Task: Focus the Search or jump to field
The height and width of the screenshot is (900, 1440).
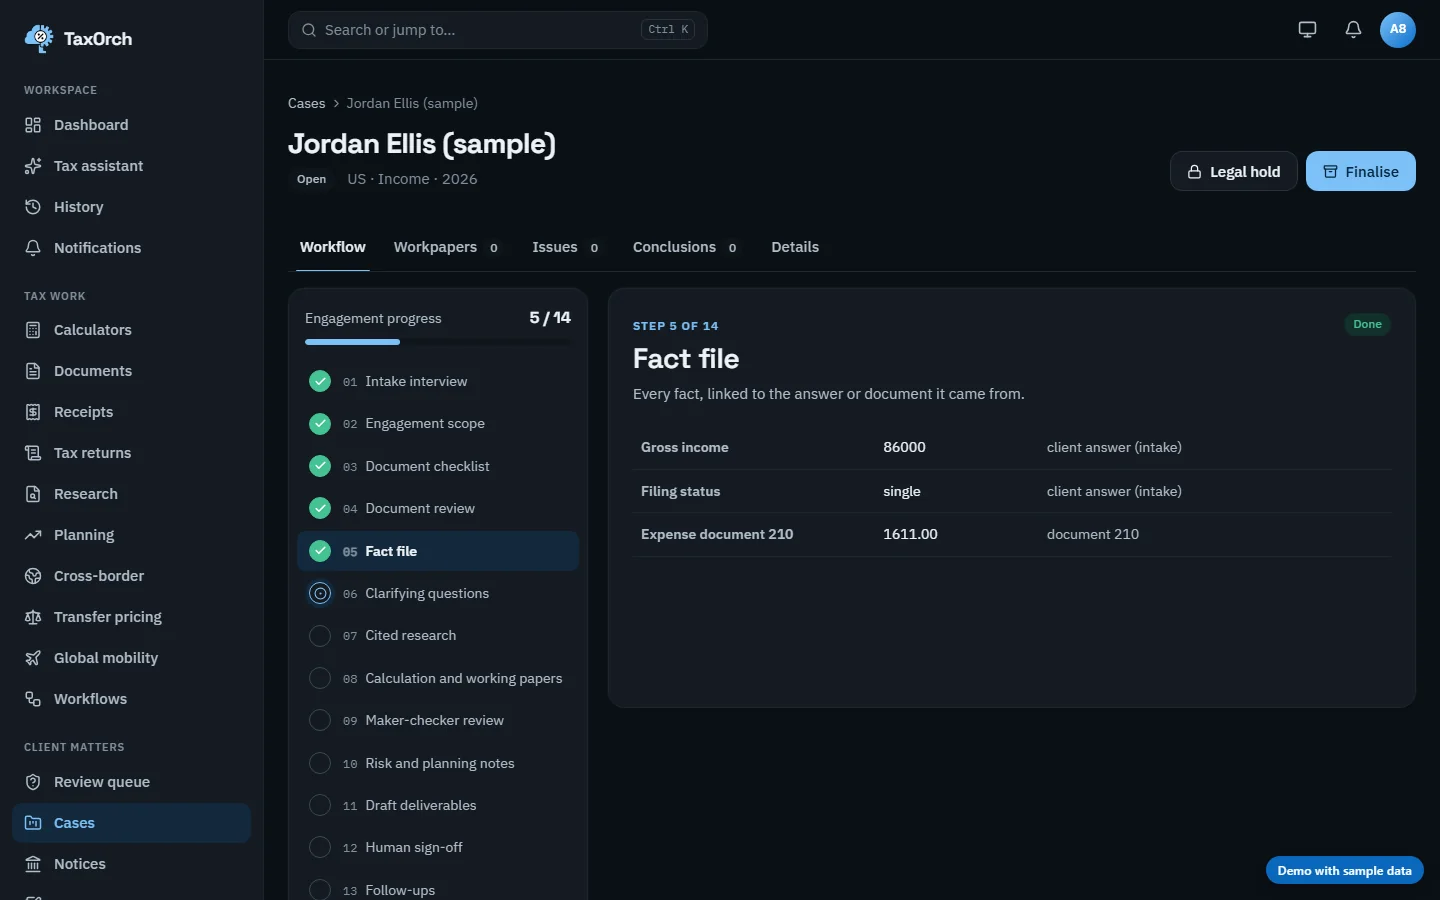Action: (498, 30)
